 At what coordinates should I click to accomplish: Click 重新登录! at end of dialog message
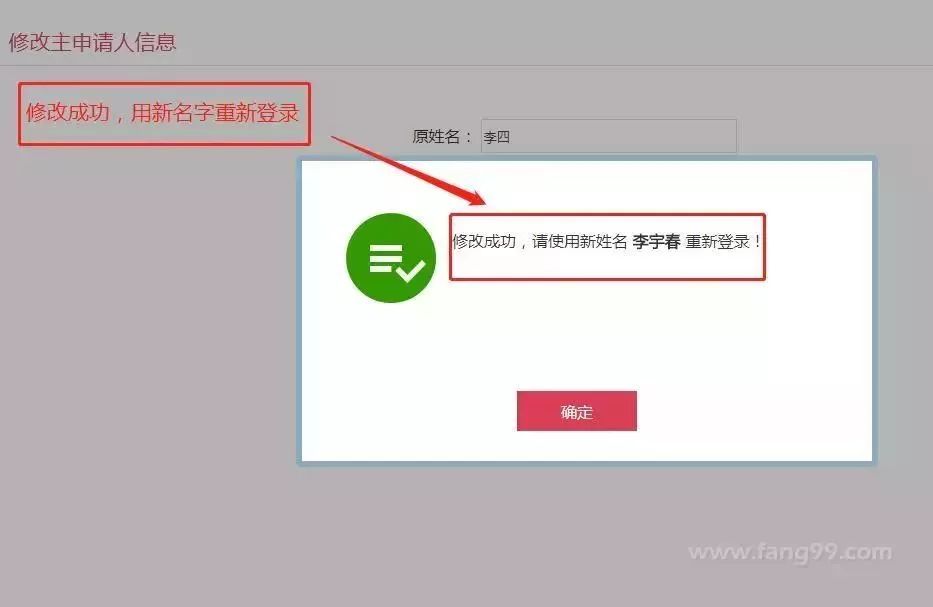pos(724,241)
